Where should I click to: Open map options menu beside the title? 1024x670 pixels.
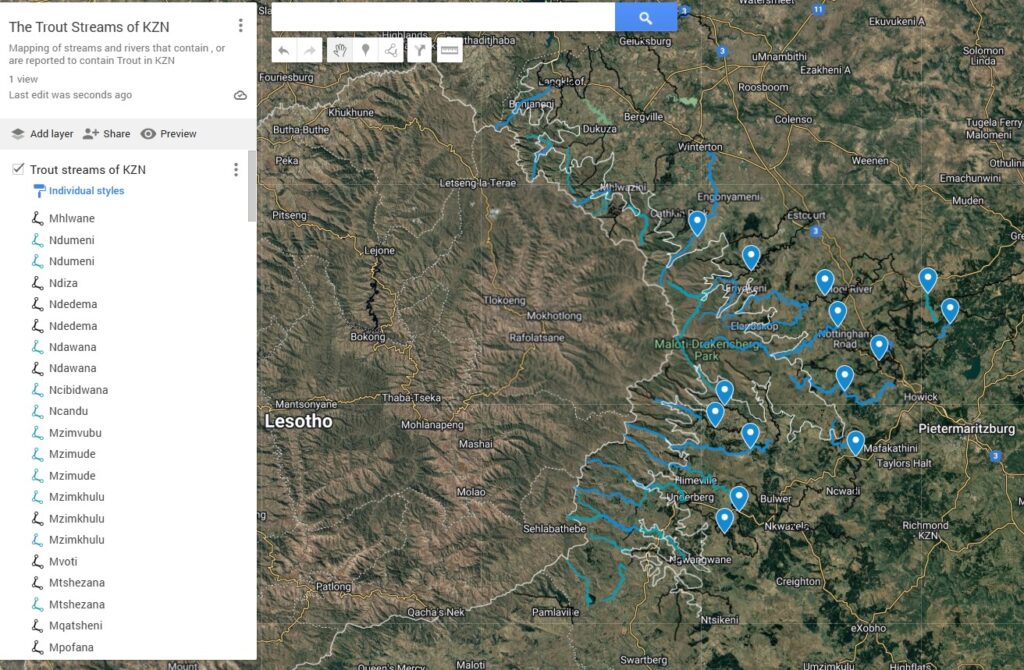[x=240, y=26]
